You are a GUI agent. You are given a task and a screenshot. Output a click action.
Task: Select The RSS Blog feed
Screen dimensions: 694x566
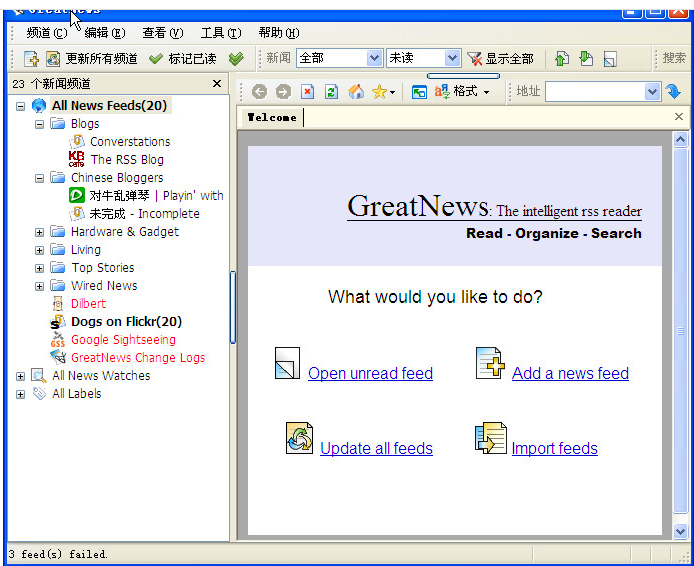pyautogui.click(x=127, y=159)
